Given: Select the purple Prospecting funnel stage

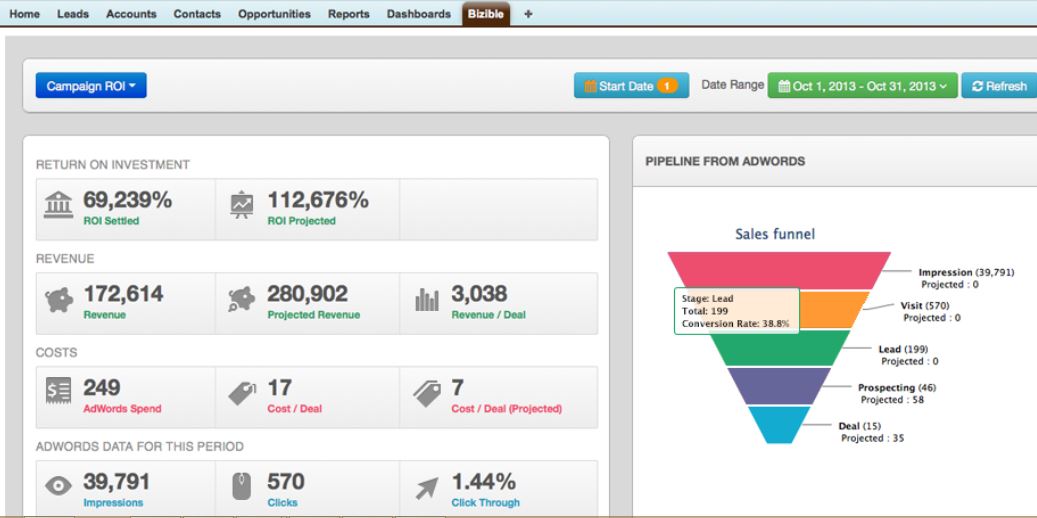Looking at the screenshot, I should (778, 386).
